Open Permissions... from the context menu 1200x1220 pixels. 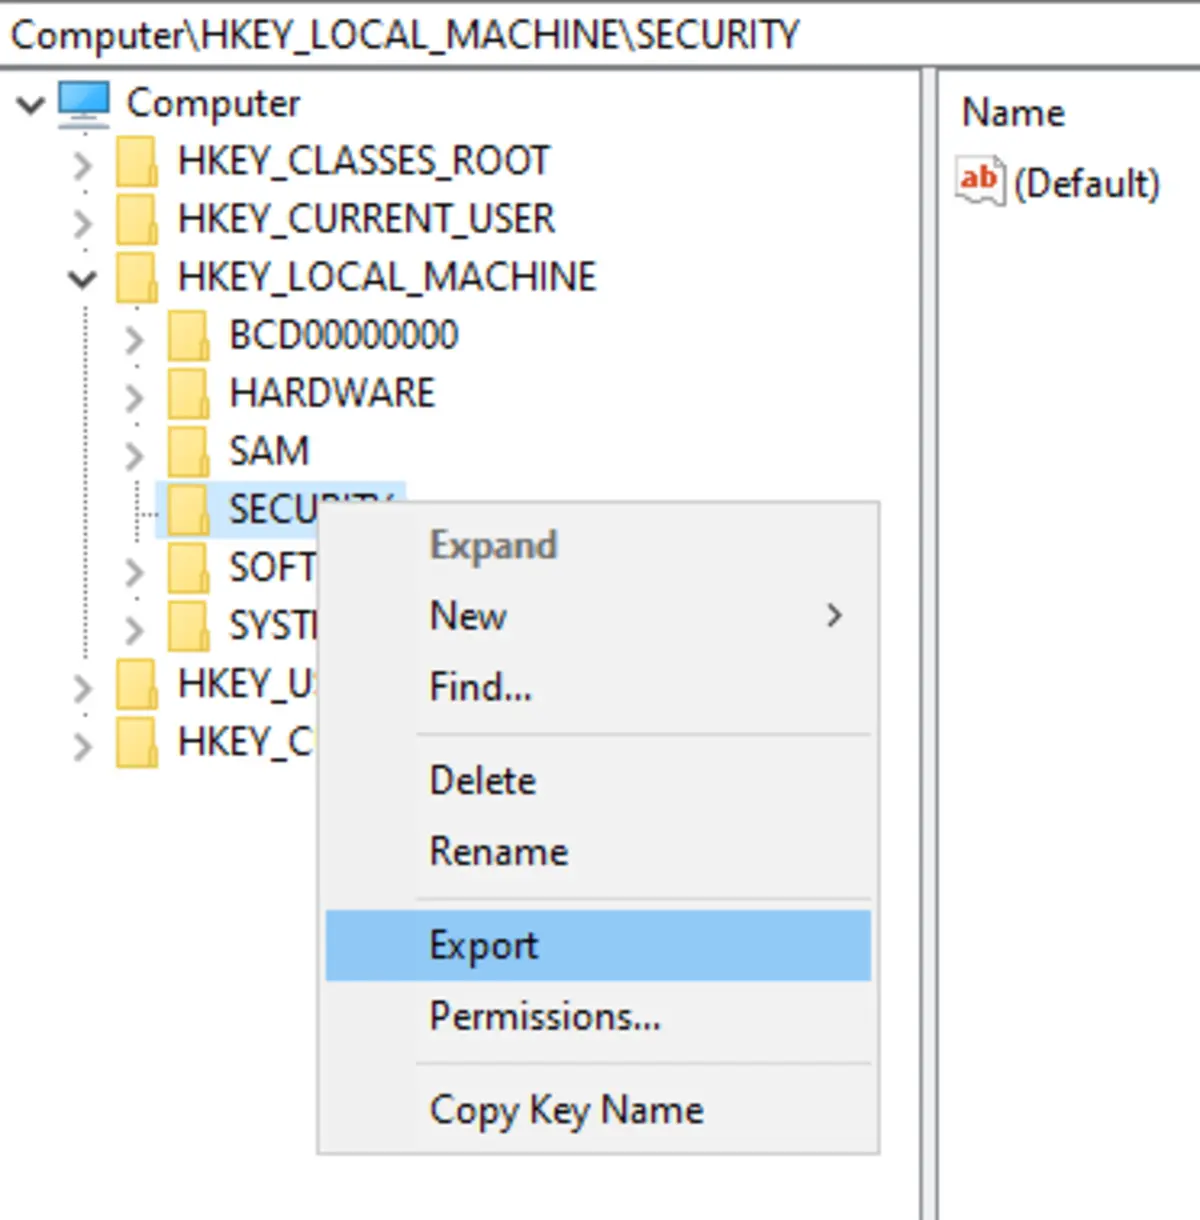pos(598,1016)
